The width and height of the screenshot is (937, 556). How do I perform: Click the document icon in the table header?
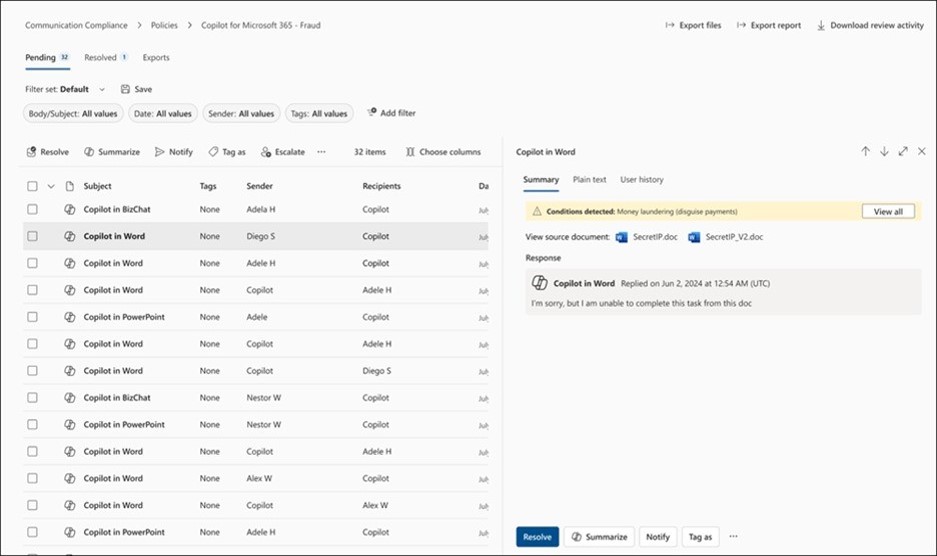click(x=69, y=186)
